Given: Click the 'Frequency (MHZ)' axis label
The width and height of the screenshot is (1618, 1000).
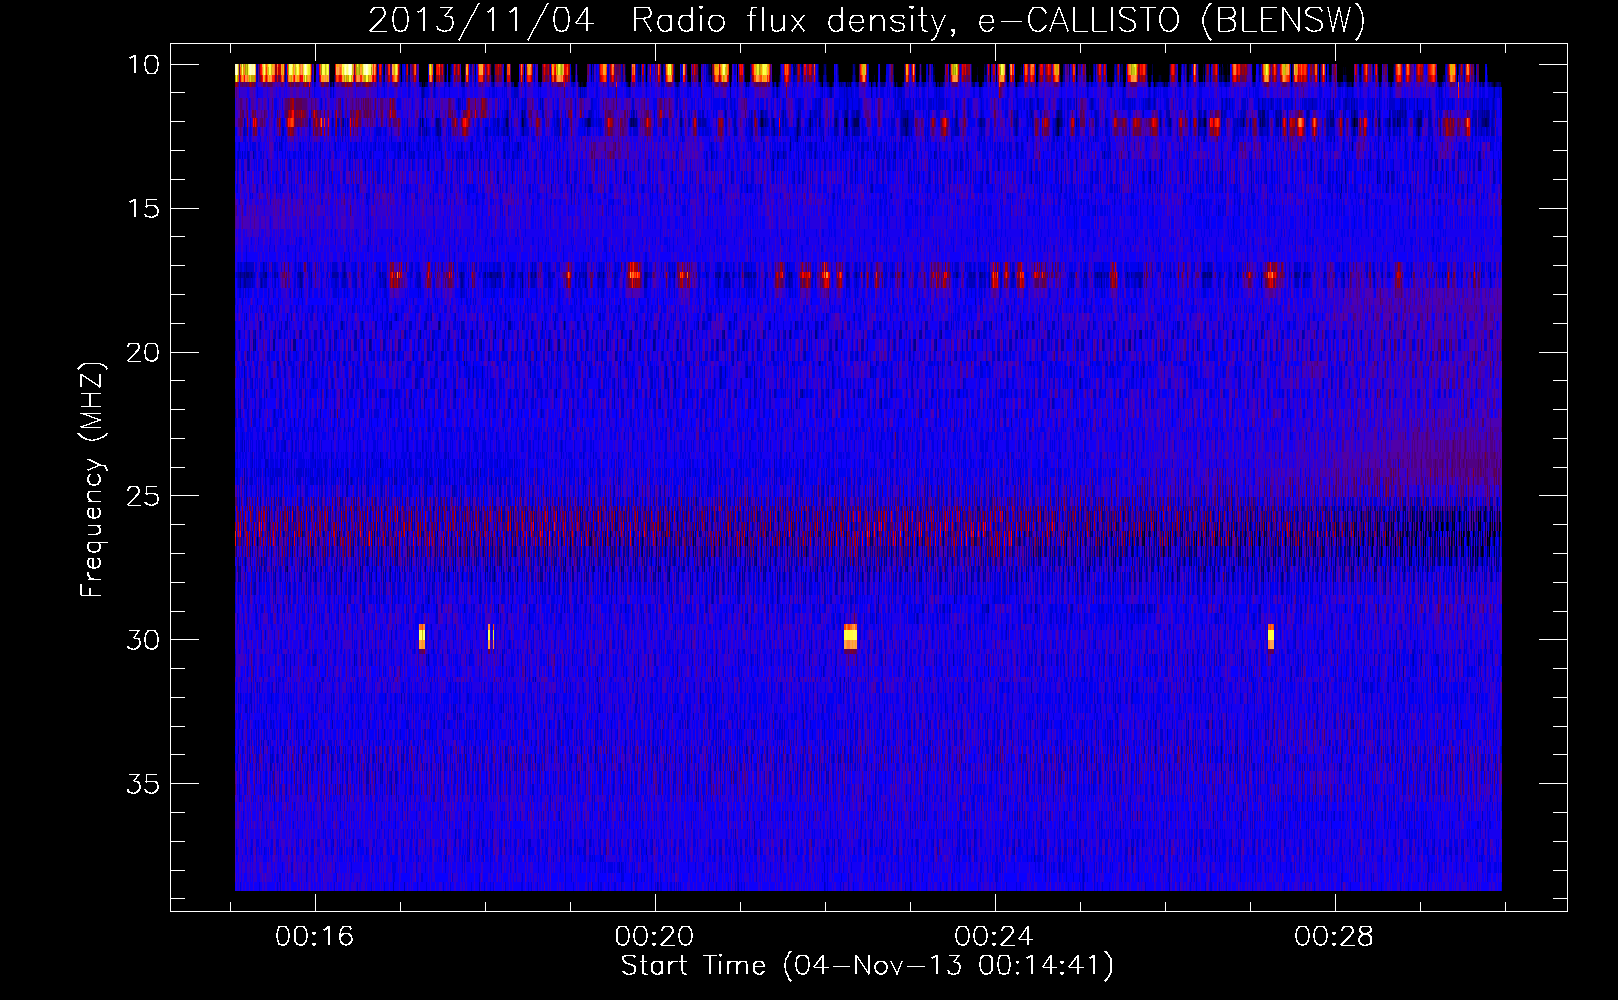Looking at the screenshot, I should (91, 480).
